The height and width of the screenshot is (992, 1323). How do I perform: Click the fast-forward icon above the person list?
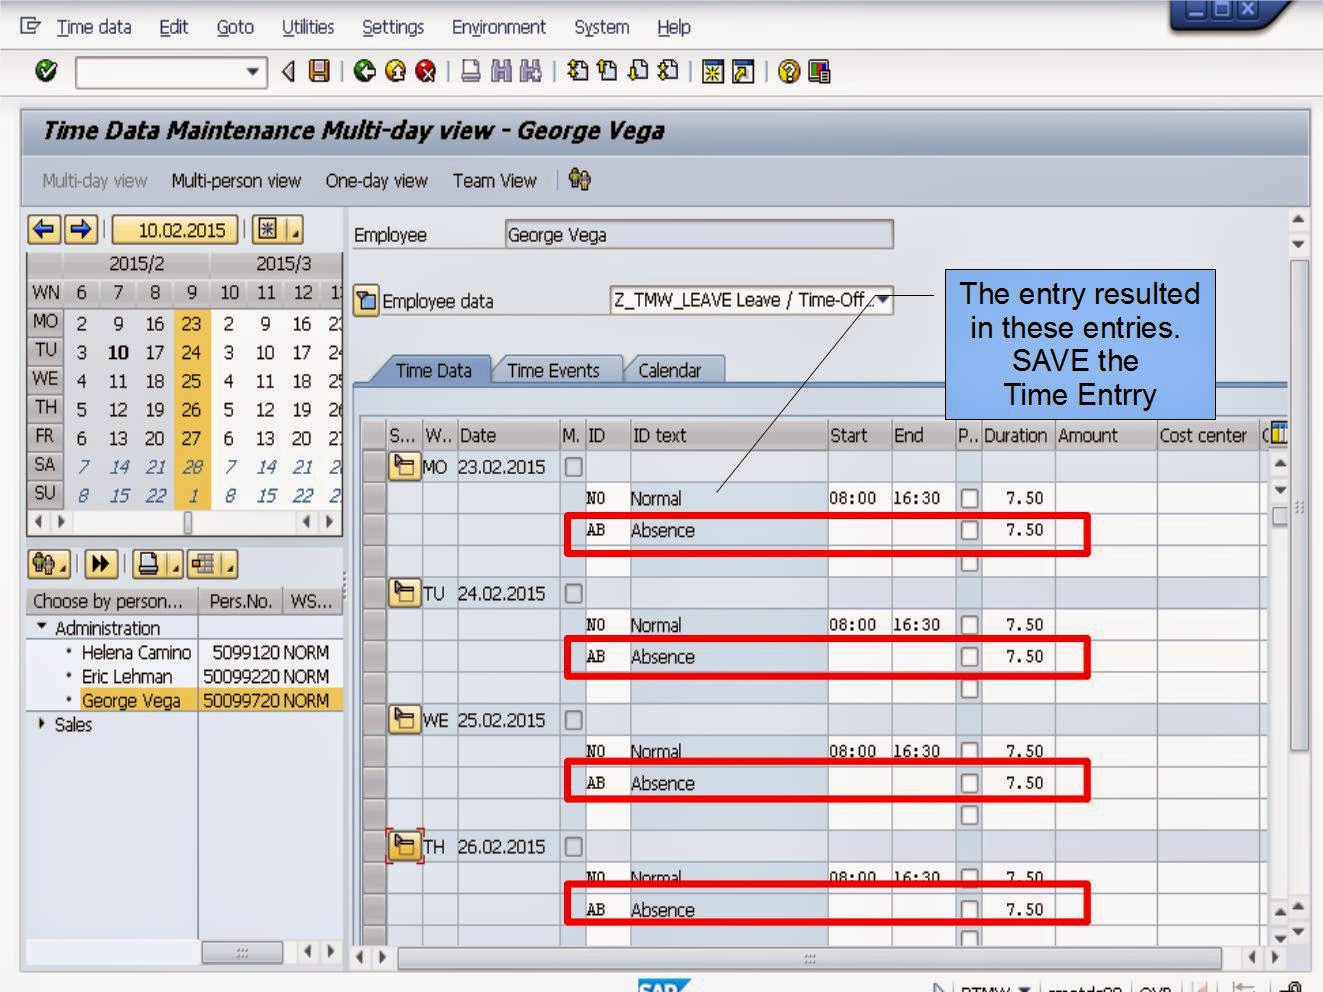(100, 564)
